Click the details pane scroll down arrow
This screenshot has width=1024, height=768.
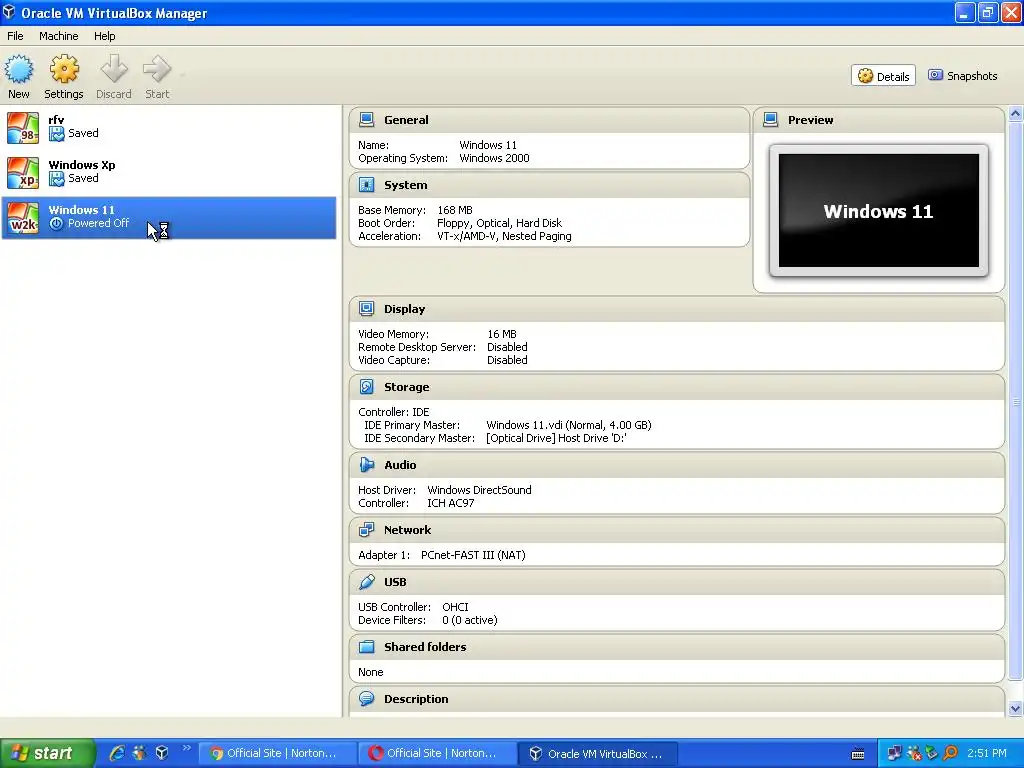pyautogui.click(x=1015, y=708)
